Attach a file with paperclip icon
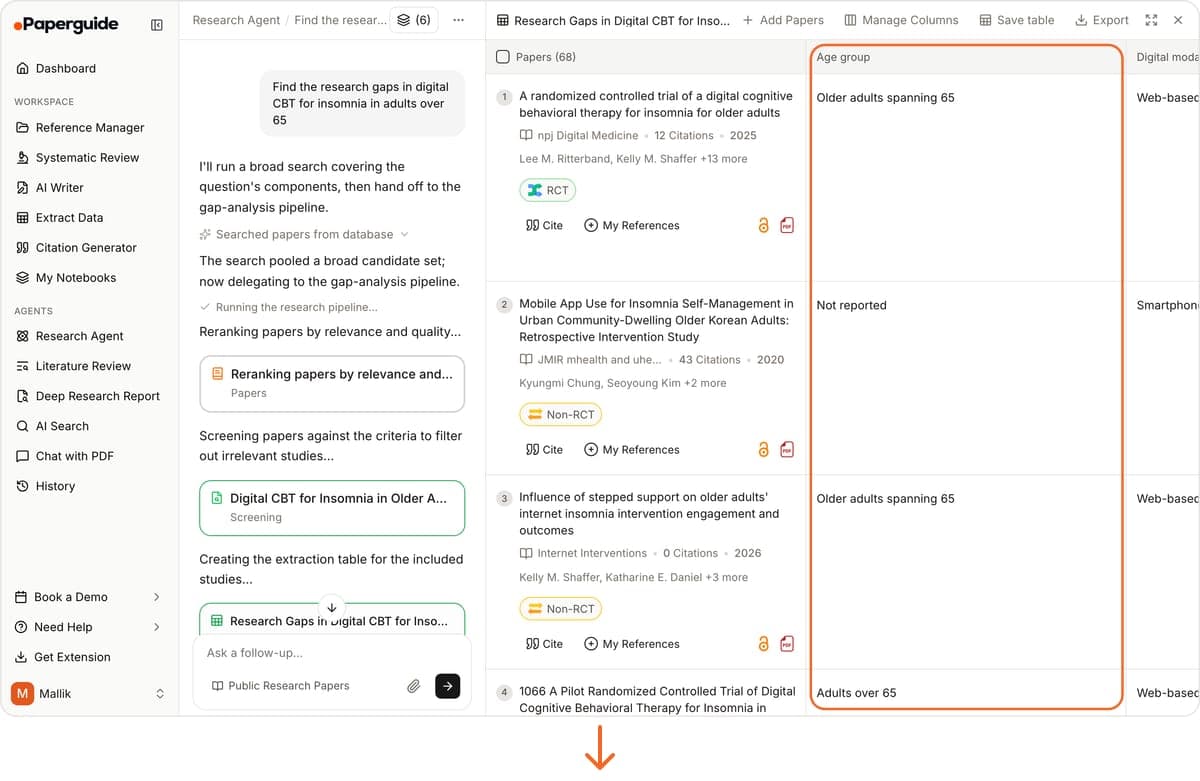 (x=413, y=686)
